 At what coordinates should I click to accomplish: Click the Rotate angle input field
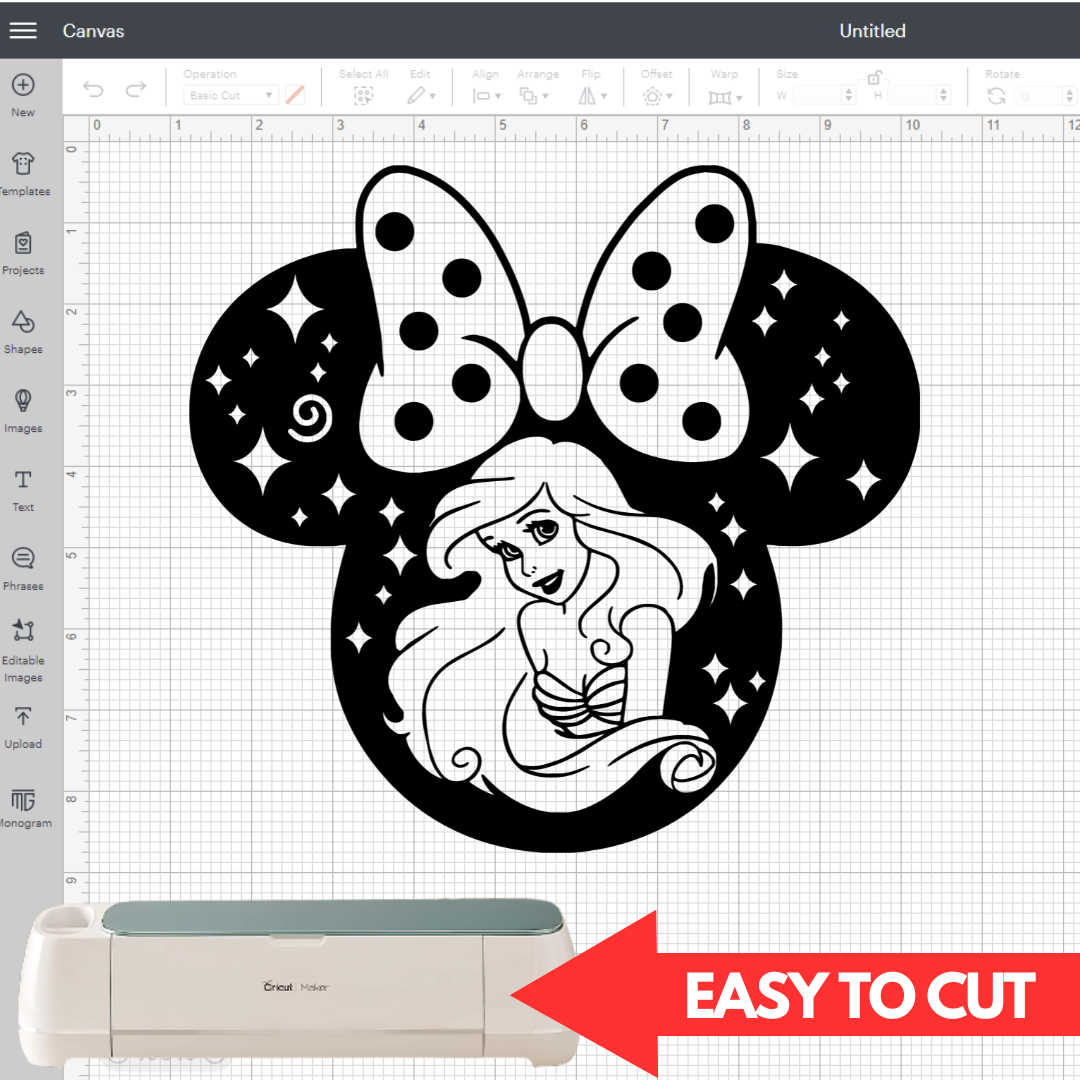point(1038,96)
